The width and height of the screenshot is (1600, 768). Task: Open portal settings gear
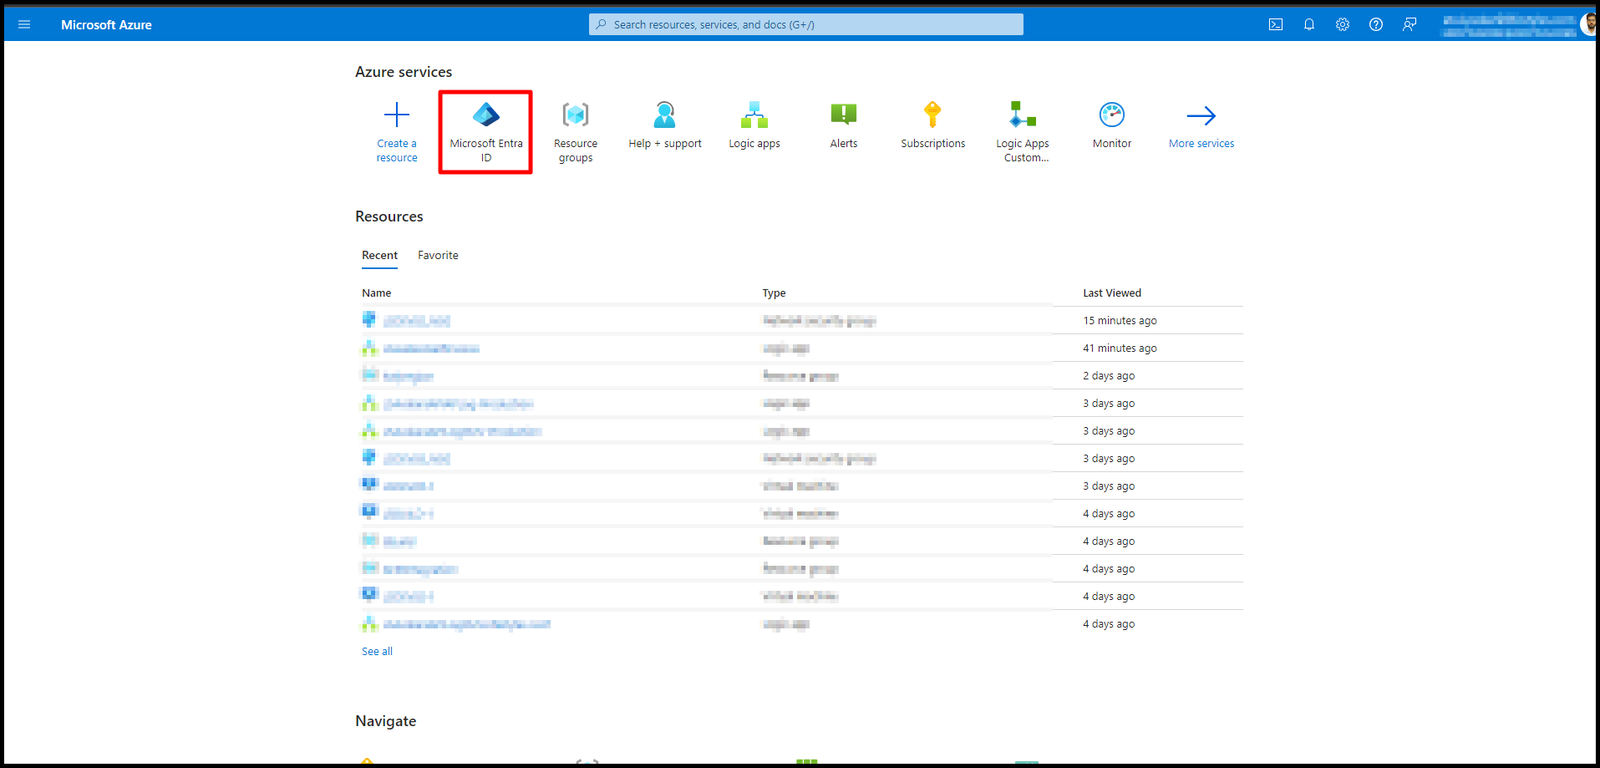tap(1342, 24)
